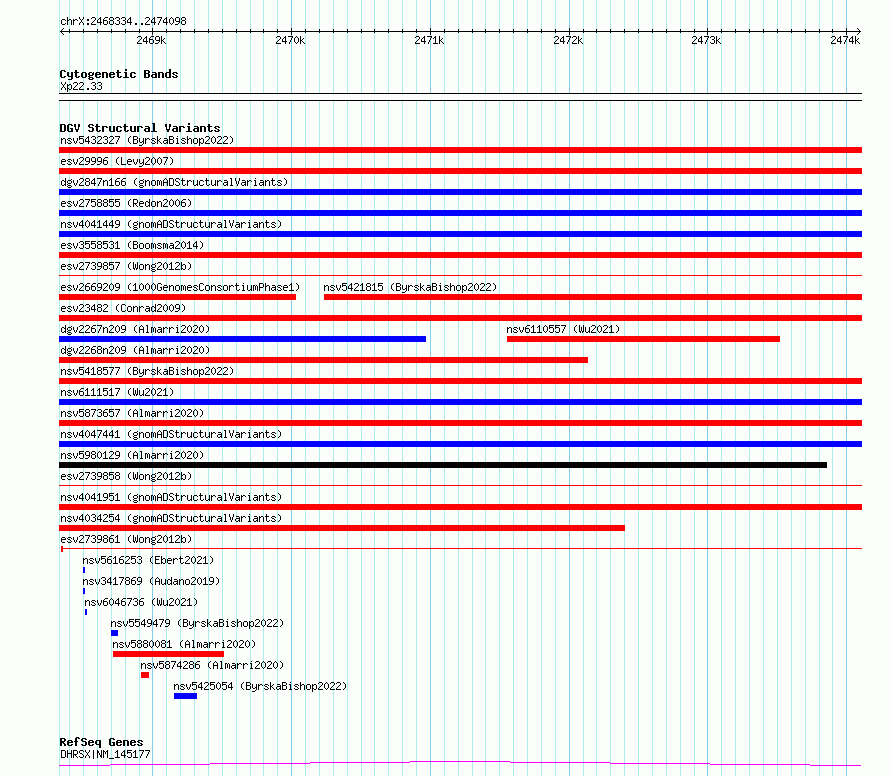Select esv2739858 (Wong2012b) label
Screen dimensions: 890x776
tap(126, 476)
